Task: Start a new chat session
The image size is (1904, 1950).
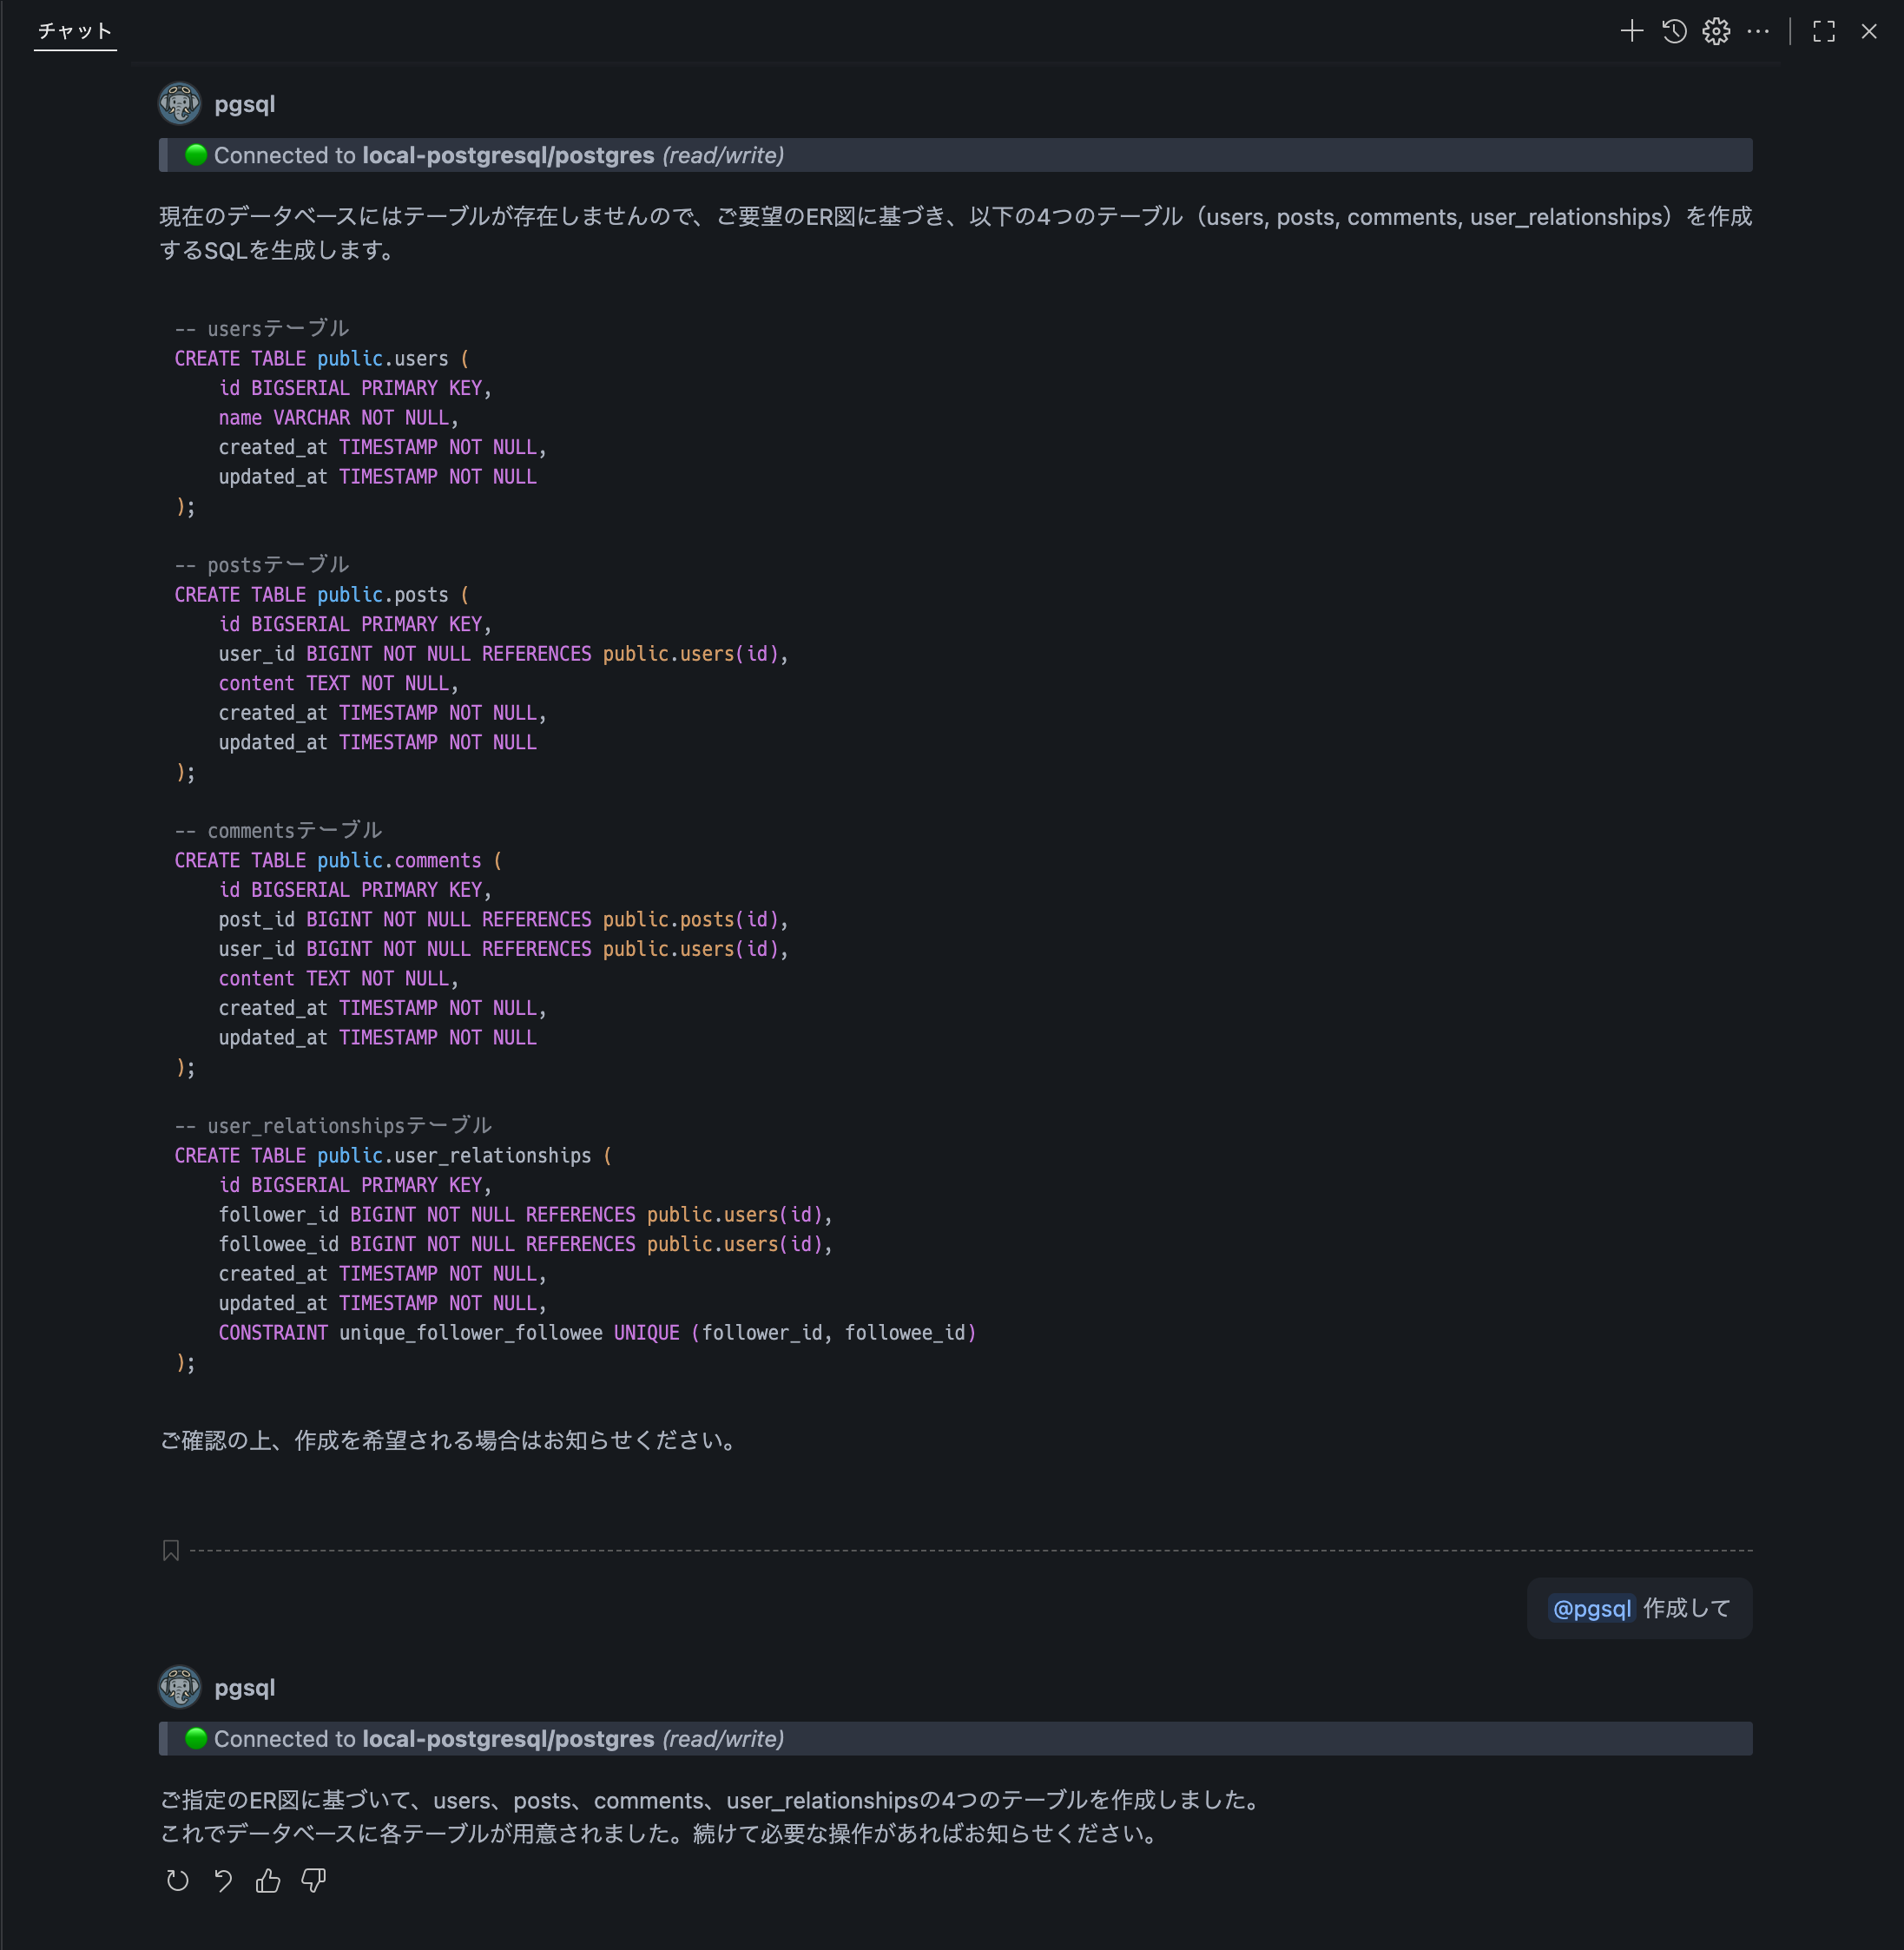Action: 1631,31
